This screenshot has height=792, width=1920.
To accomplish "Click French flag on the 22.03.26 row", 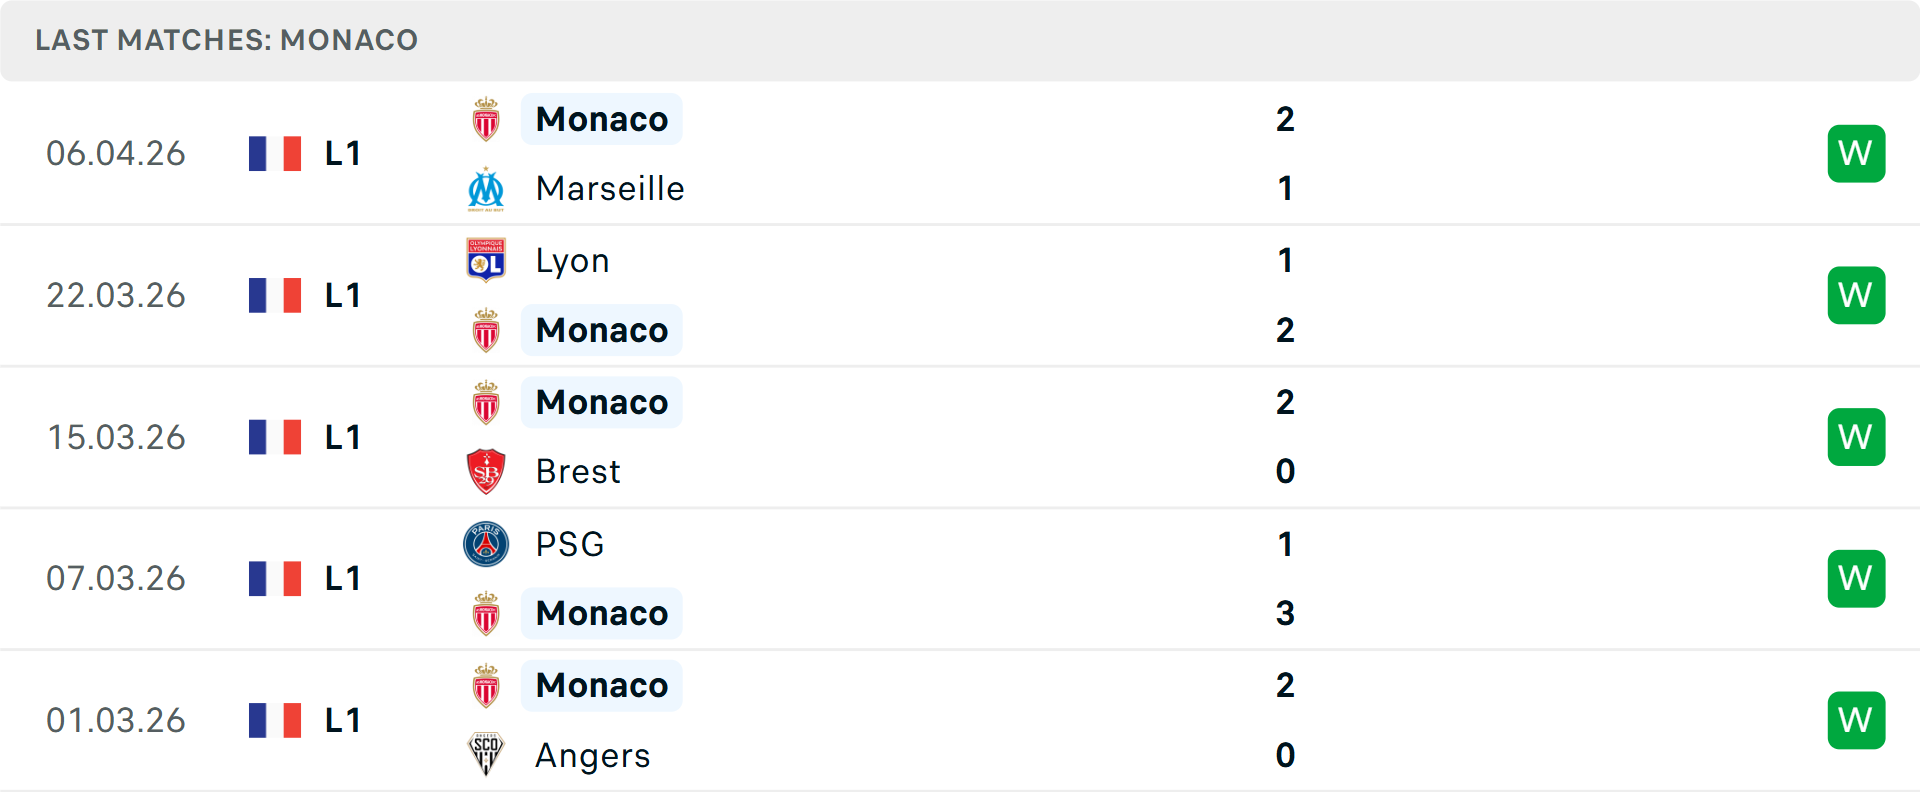I will (275, 295).
